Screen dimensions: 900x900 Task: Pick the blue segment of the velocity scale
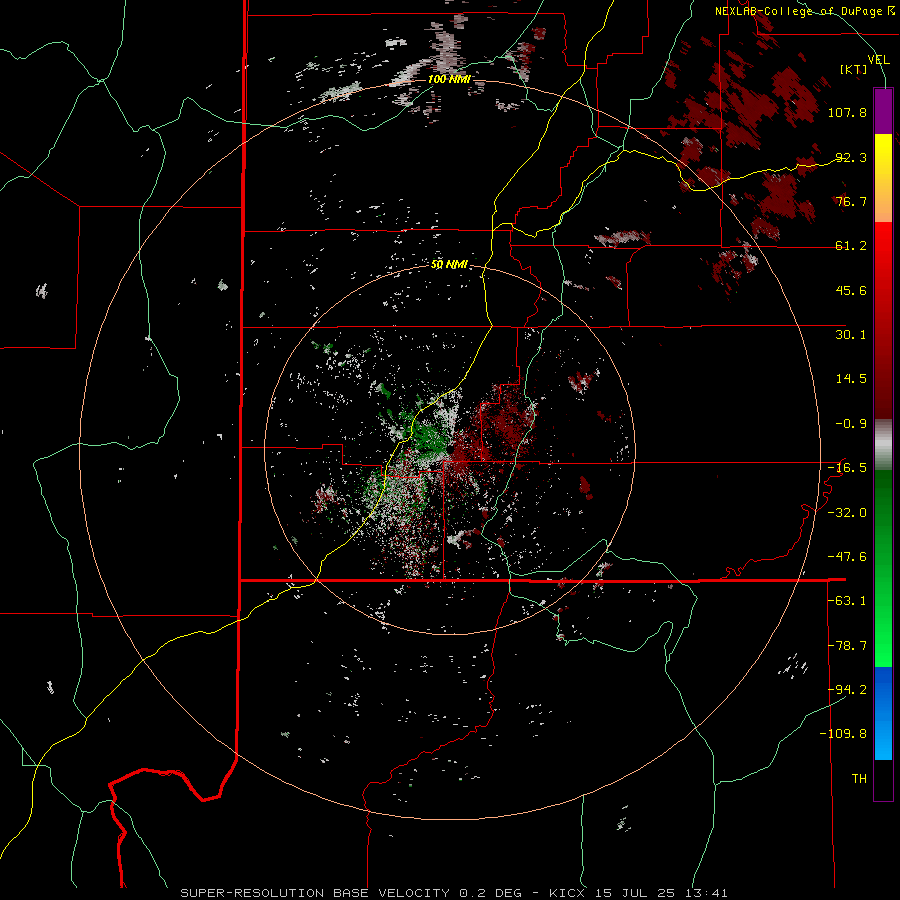[x=883, y=713]
